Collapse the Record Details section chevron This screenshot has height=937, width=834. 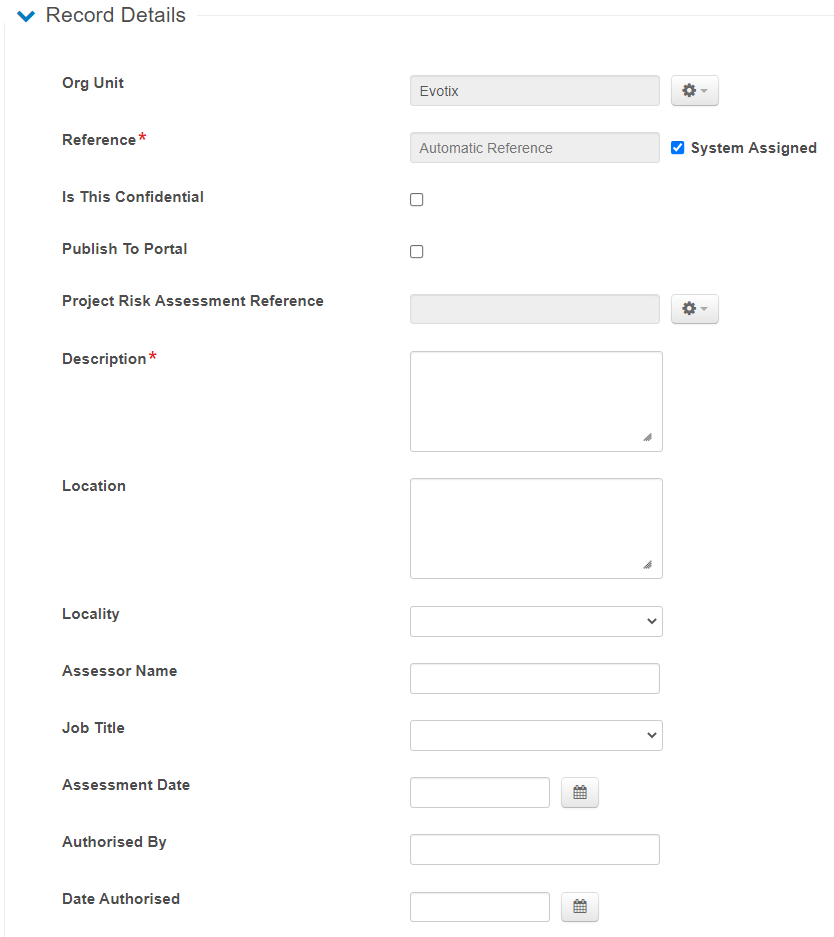click(26, 16)
